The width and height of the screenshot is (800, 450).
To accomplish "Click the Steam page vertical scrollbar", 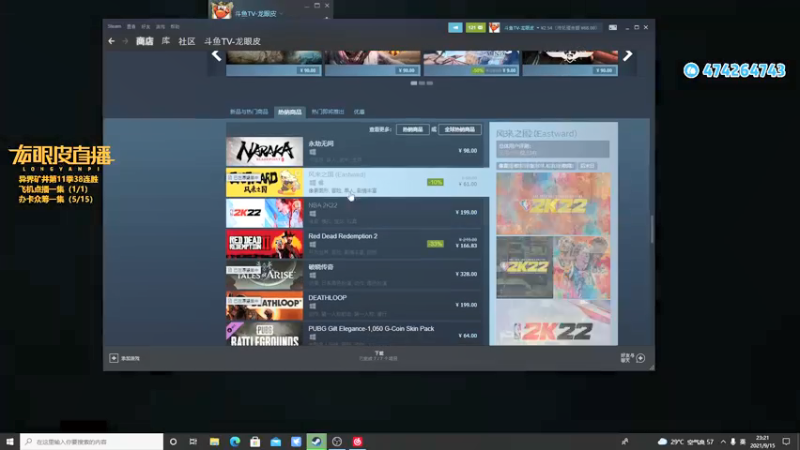I will [652, 229].
